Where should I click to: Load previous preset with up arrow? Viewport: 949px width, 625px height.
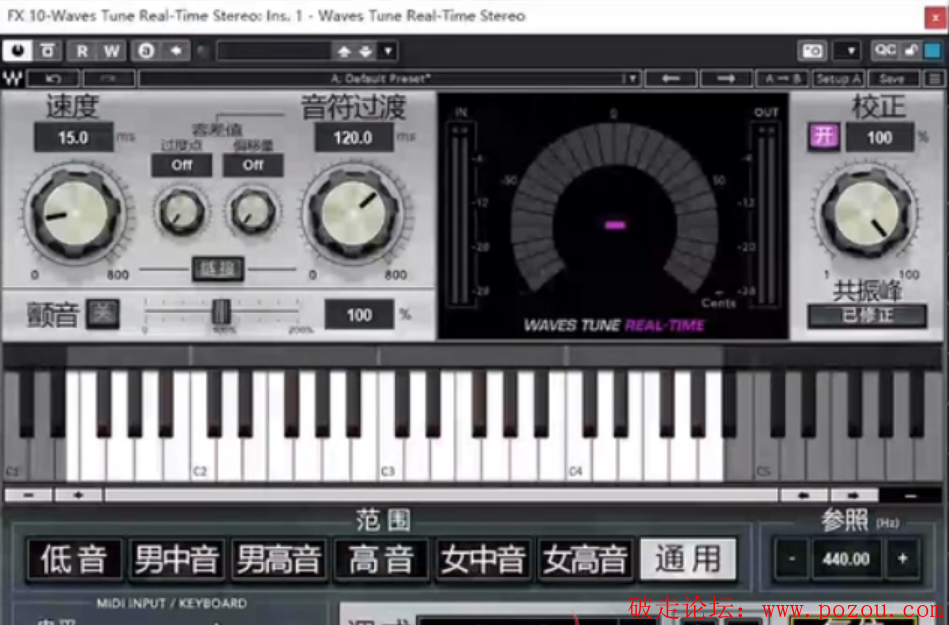(x=344, y=51)
